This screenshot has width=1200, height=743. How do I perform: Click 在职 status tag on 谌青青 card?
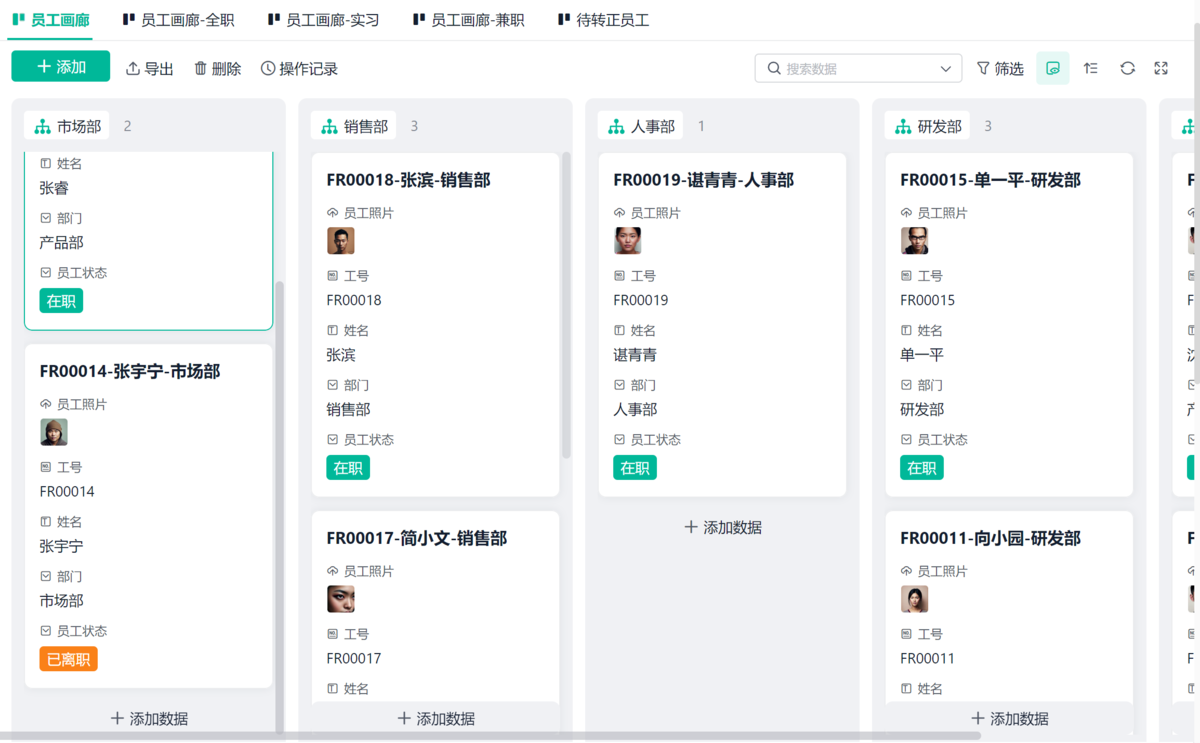click(x=635, y=467)
